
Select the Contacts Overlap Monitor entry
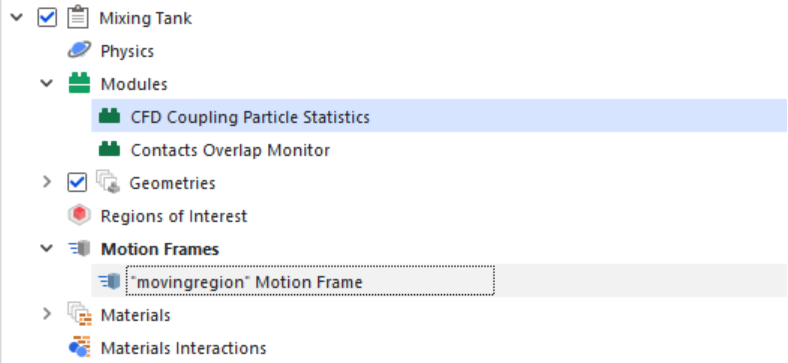coord(230,150)
